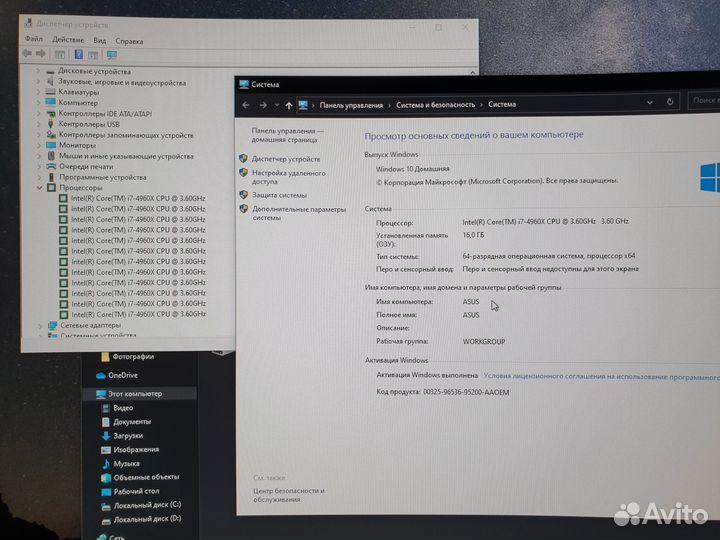Image resolution: width=720 pixels, height=540 pixels.
Task: Click the Поиск search field
Action: point(704,100)
